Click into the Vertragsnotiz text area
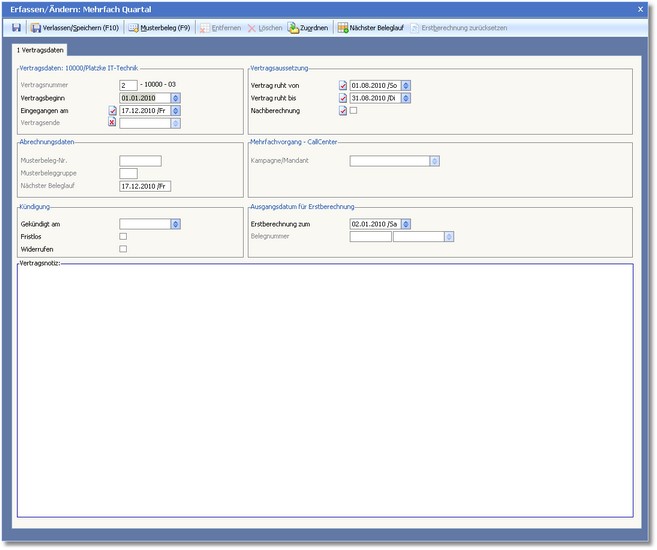The image size is (657, 550). tap(325, 390)
